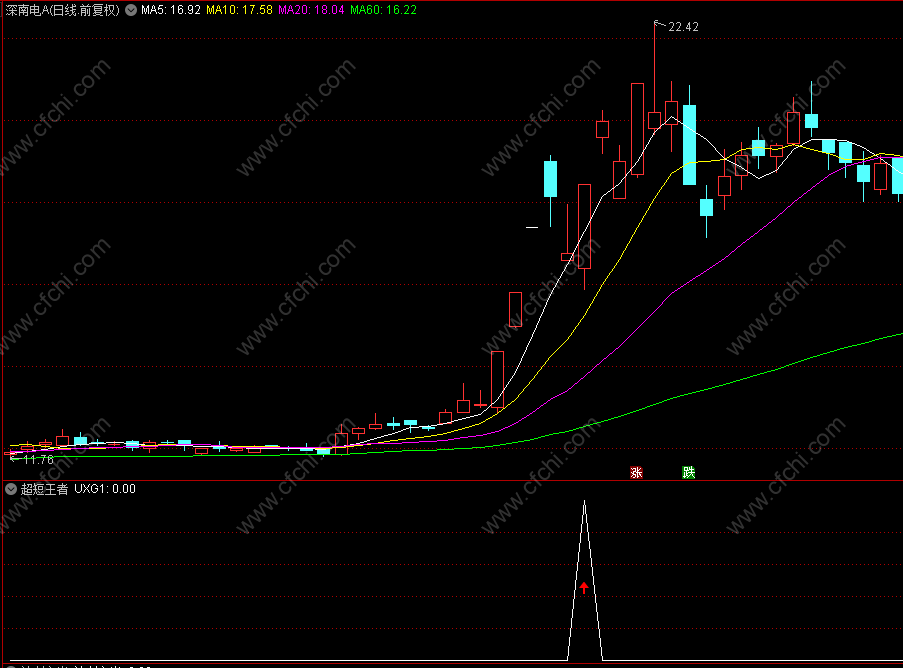The image size is (903, 668).
Task: Click the red 涨 marker icon
Action: 636,473
